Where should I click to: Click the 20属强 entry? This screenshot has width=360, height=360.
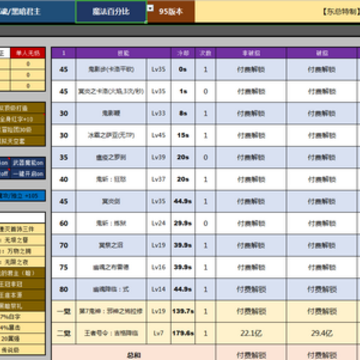pos(22,339)
